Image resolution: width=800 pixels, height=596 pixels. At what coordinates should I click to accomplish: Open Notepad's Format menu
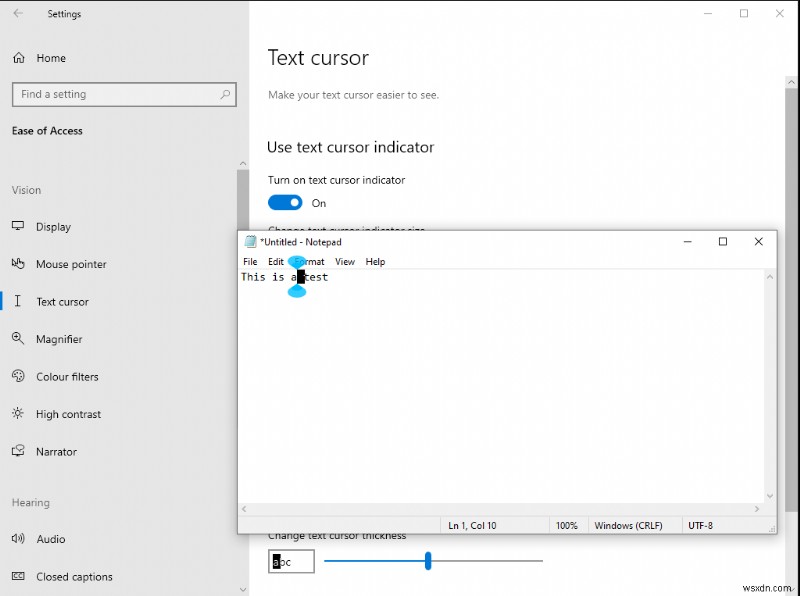[308, 261]
